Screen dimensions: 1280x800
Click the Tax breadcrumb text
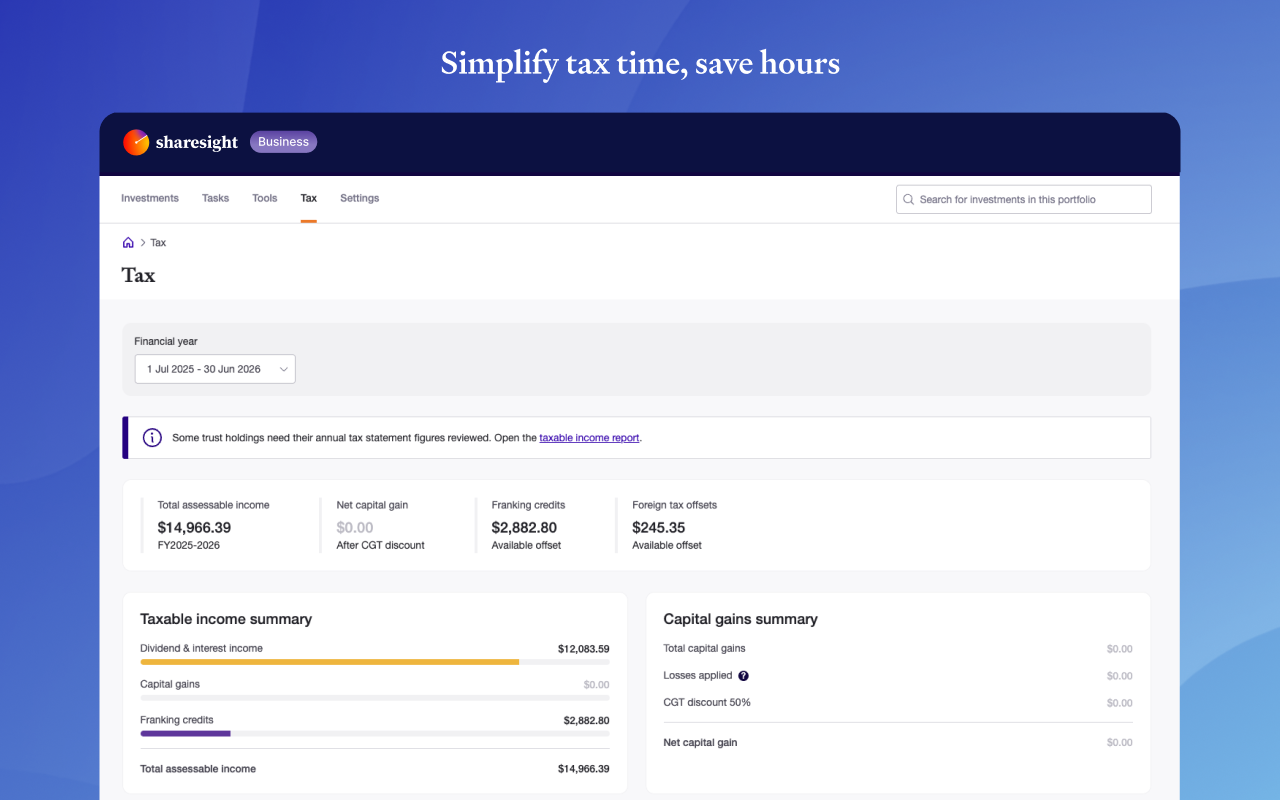point(158,243)
